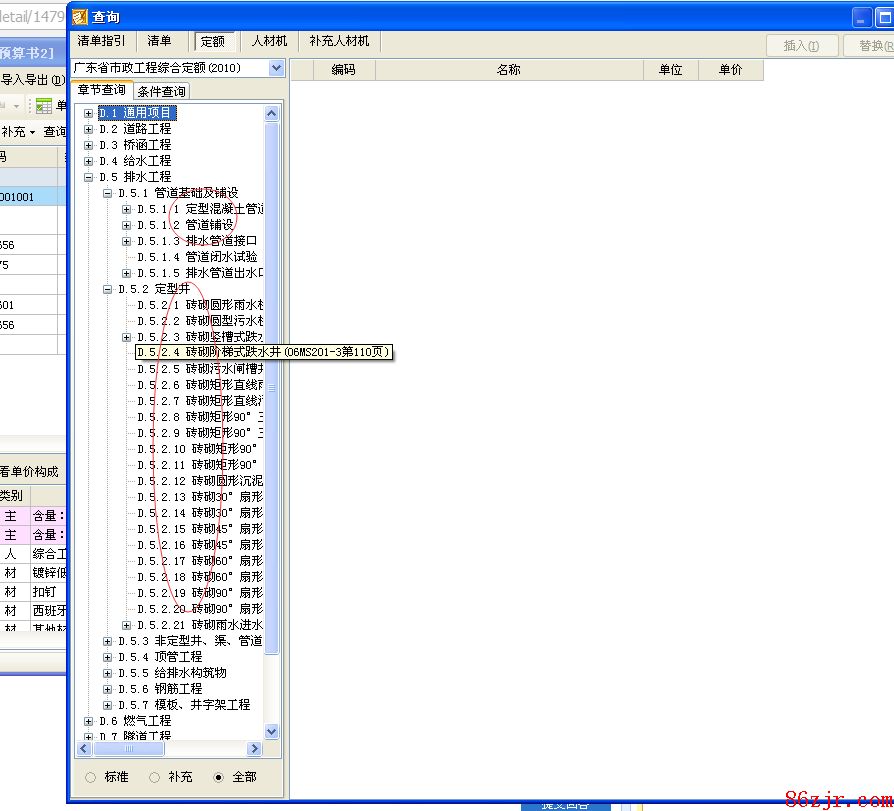
Task: Open the 广东省市政工程综合定额 dropdown
Action: pos(276,68)
